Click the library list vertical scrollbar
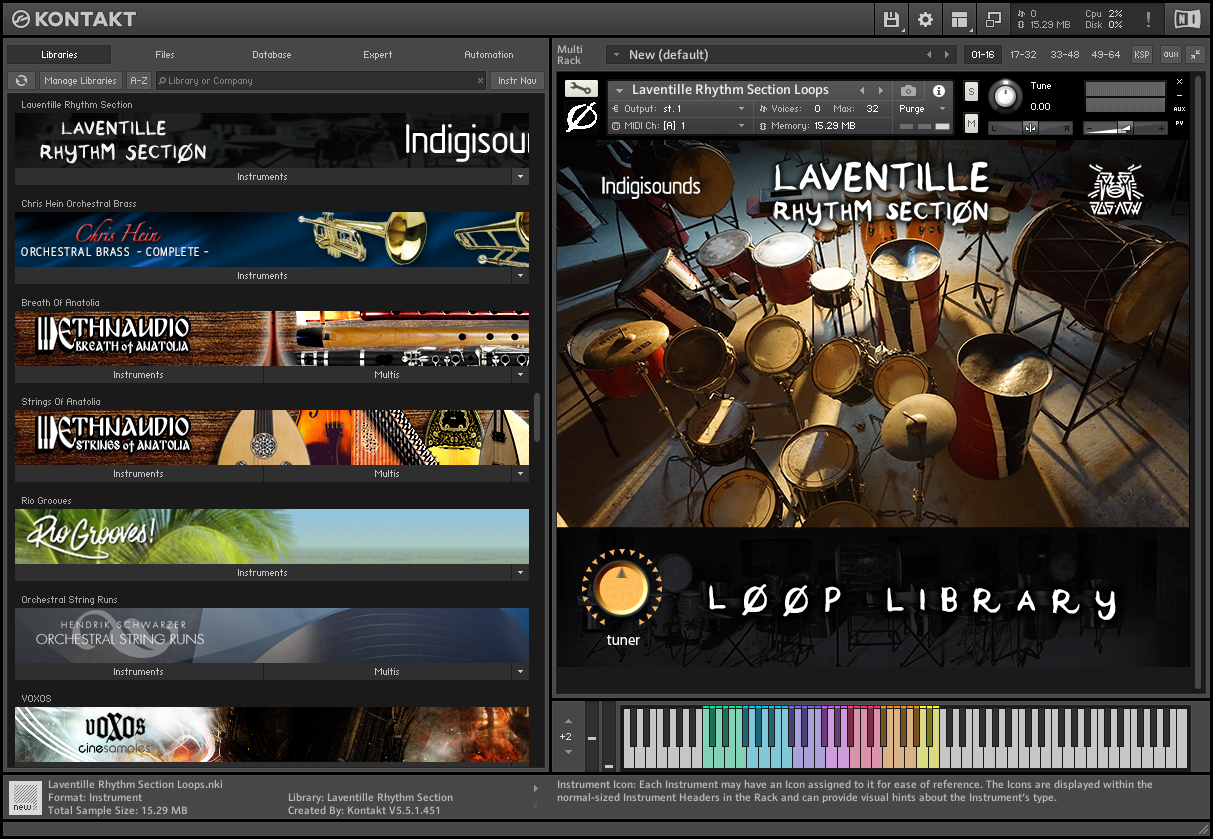The height and width of the screenshot is (839, 1213). (538, 418)
